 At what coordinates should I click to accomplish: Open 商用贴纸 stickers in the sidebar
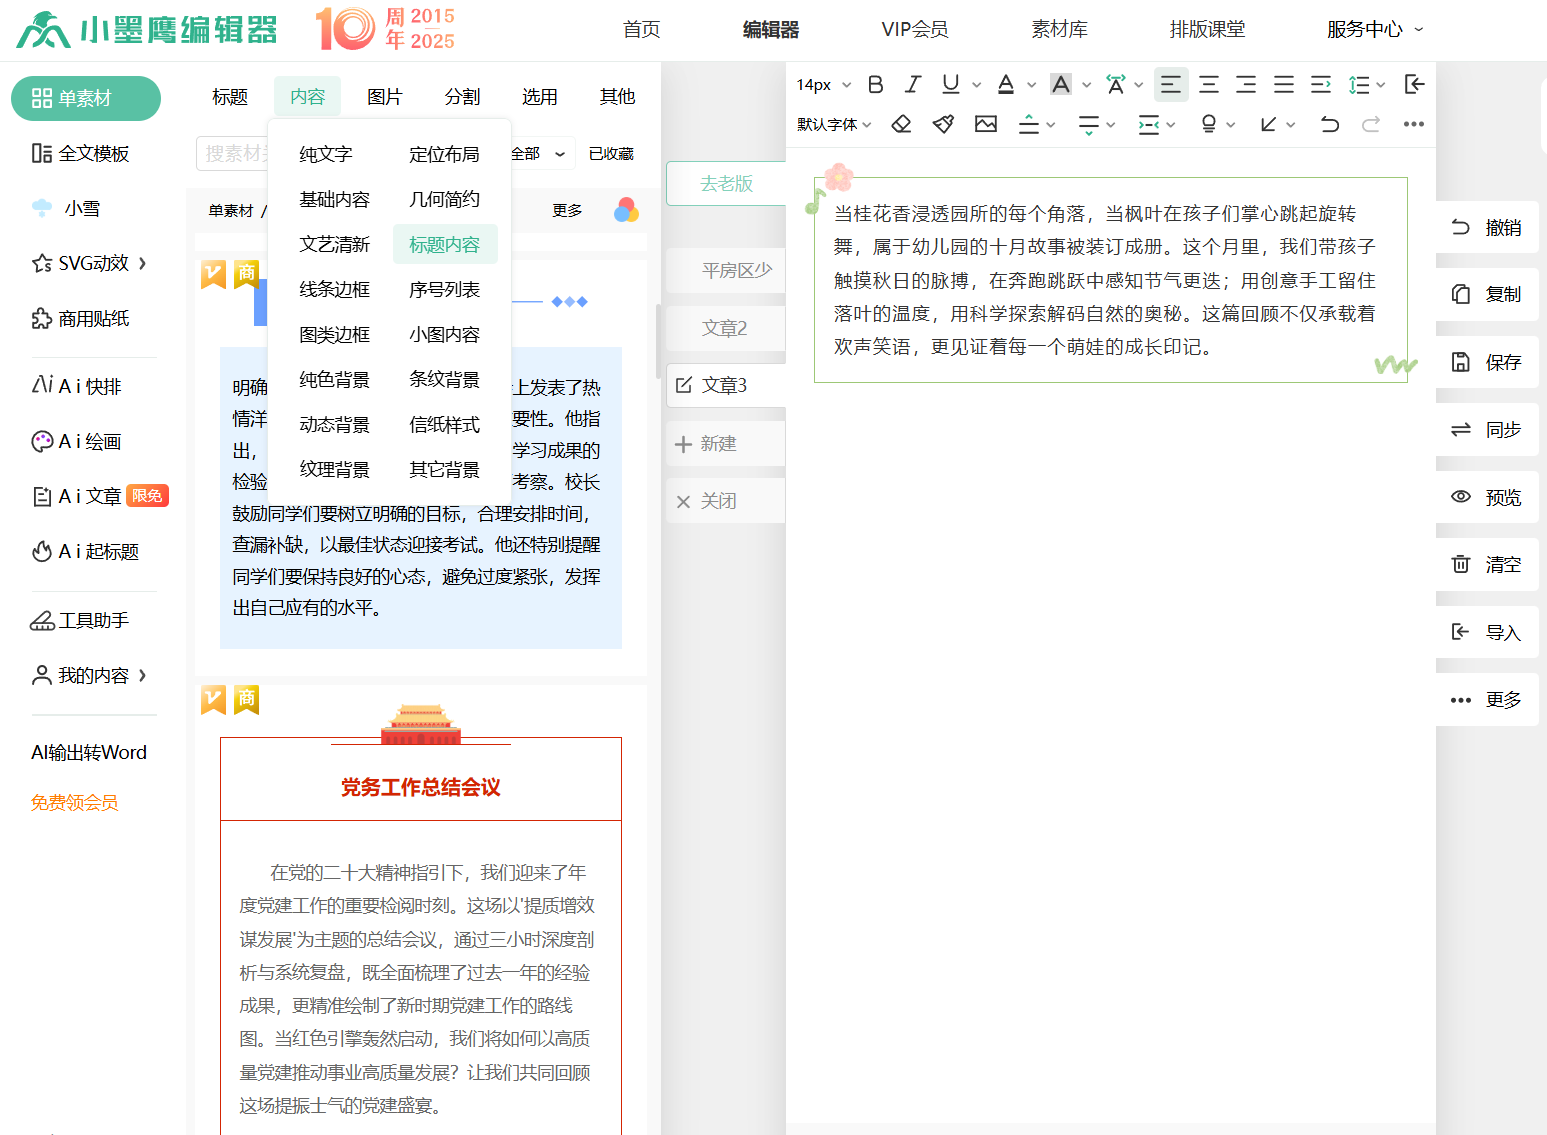tap(81, 319)
